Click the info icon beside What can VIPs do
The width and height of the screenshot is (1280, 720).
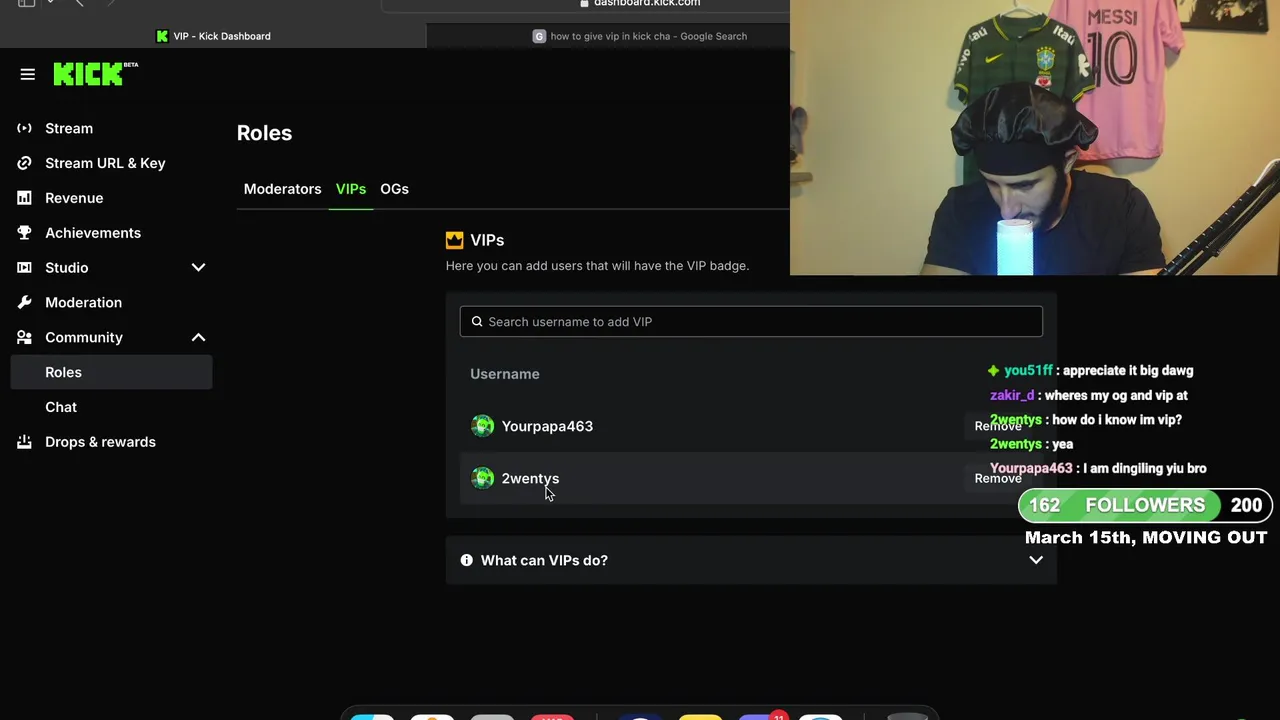pyautogui.click(x=466, y=560)
